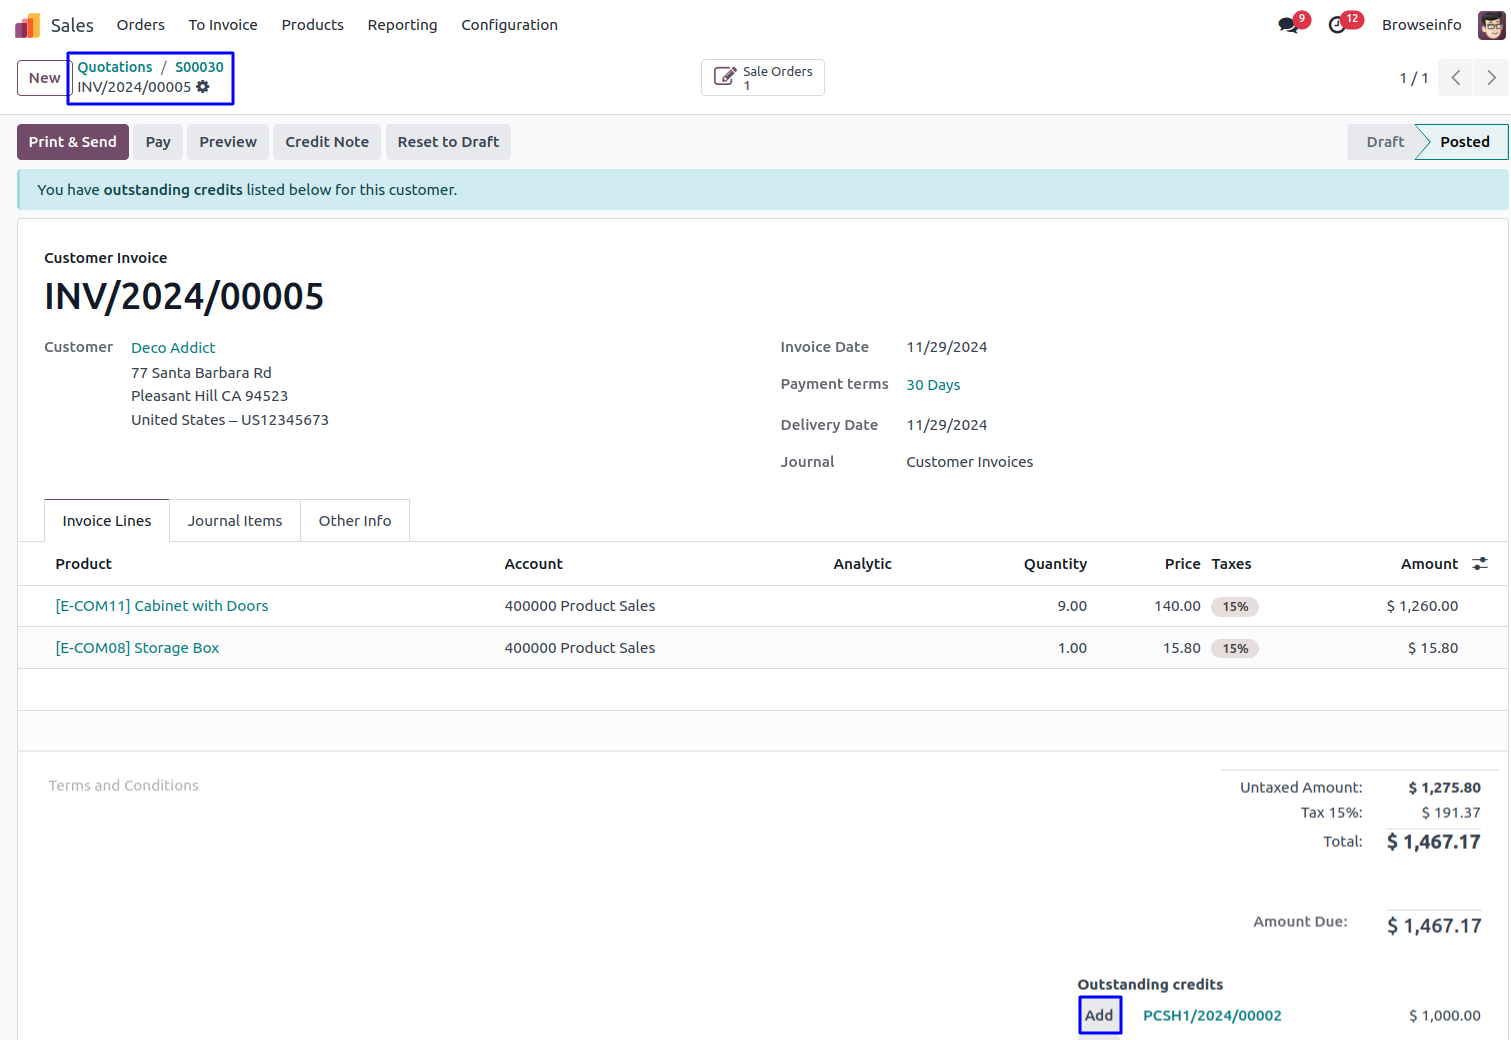
Task: Expand the Reporting menu
Action: pyautogui.click(x=402, y=25)
